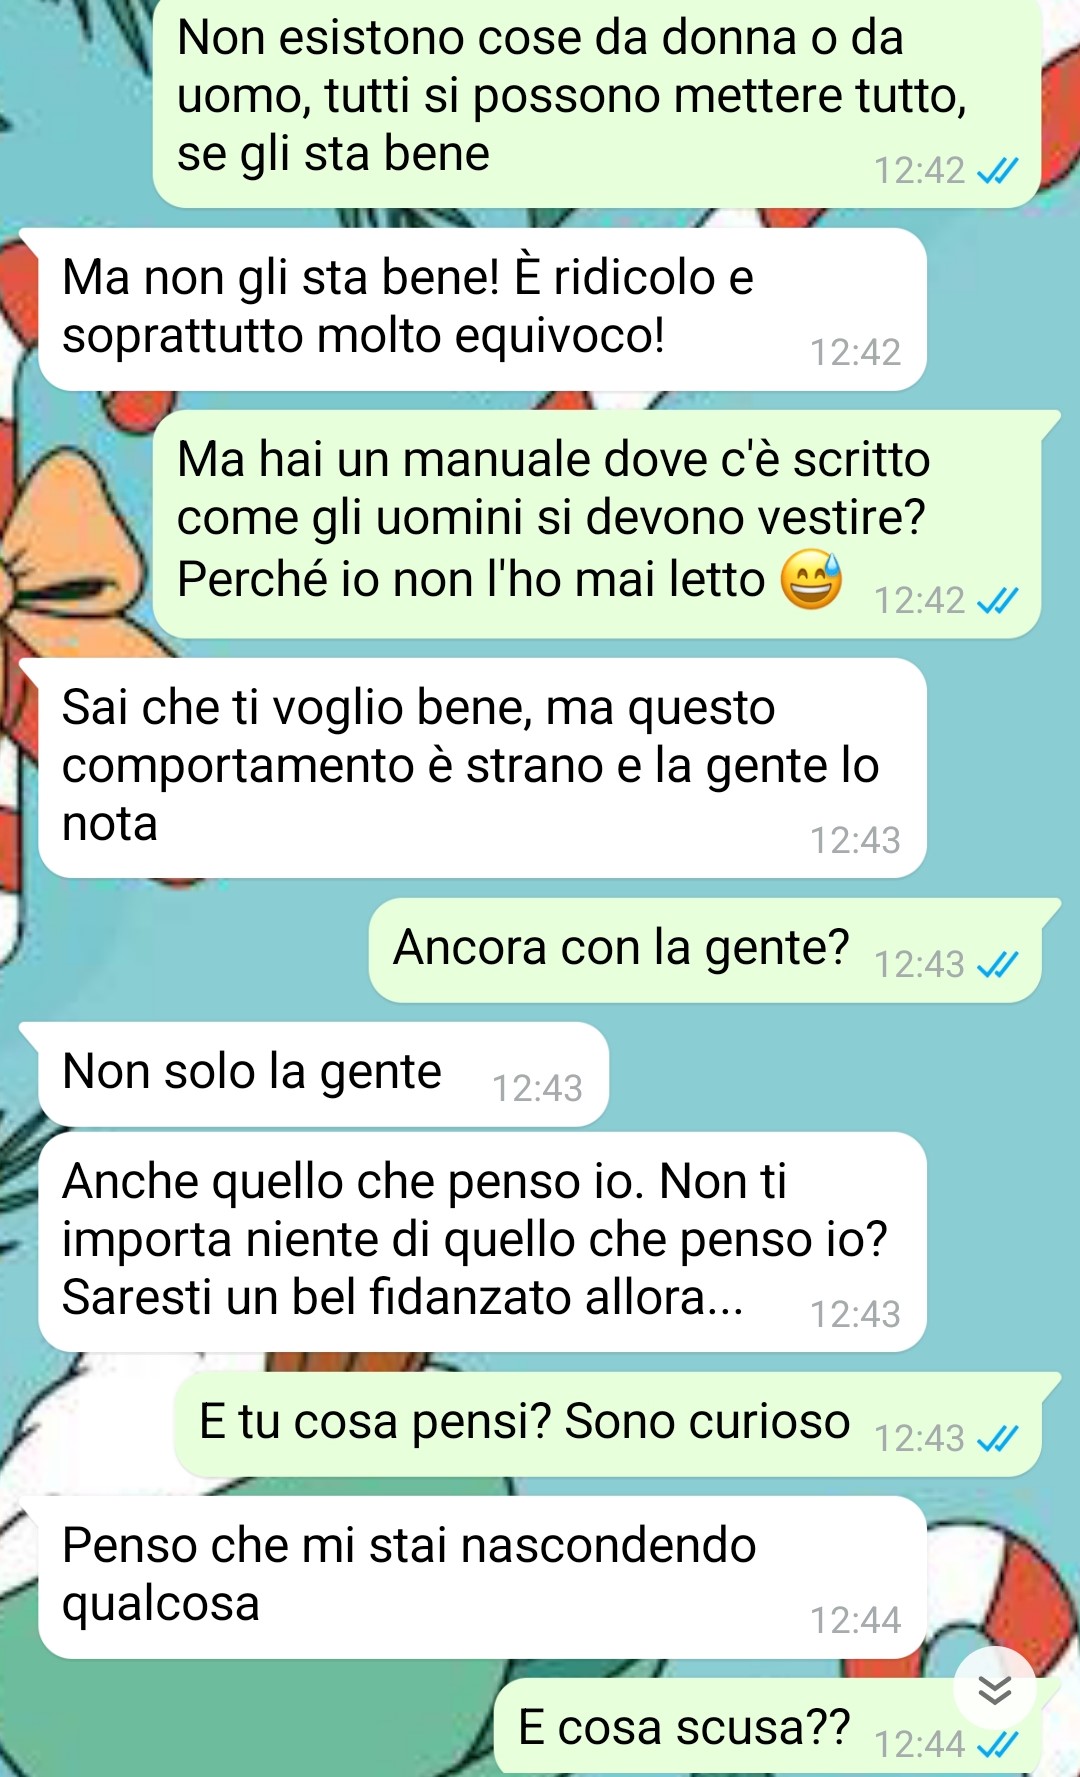Click double-check on 'se gli sta bene' message
The width and height of the screenshot is (1080, 1777).
click(x=997, y=171)
